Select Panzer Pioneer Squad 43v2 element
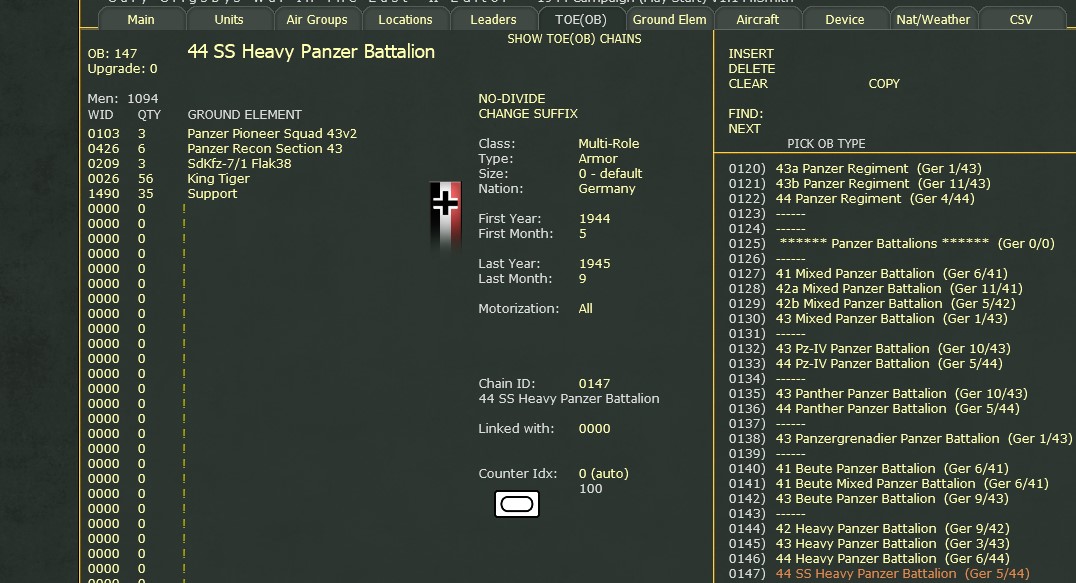Image resolution: width=1076 pixels, height=583 pixels. [x=272, y=134]
